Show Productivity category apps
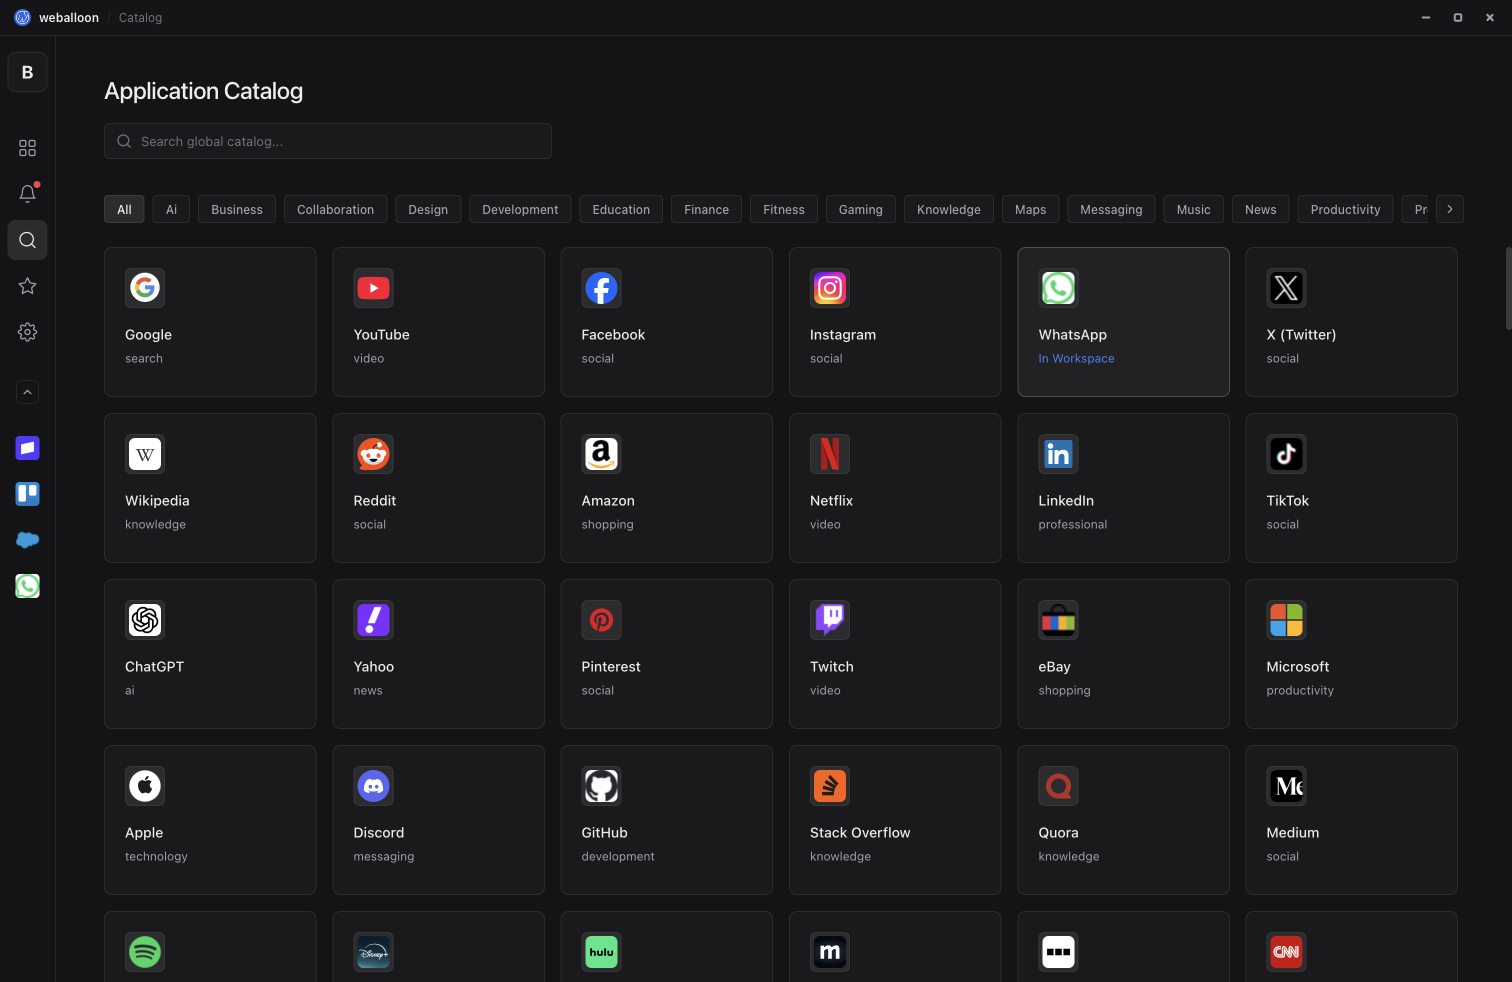This screenshot has width=1512, height=982. [1345, 210]
